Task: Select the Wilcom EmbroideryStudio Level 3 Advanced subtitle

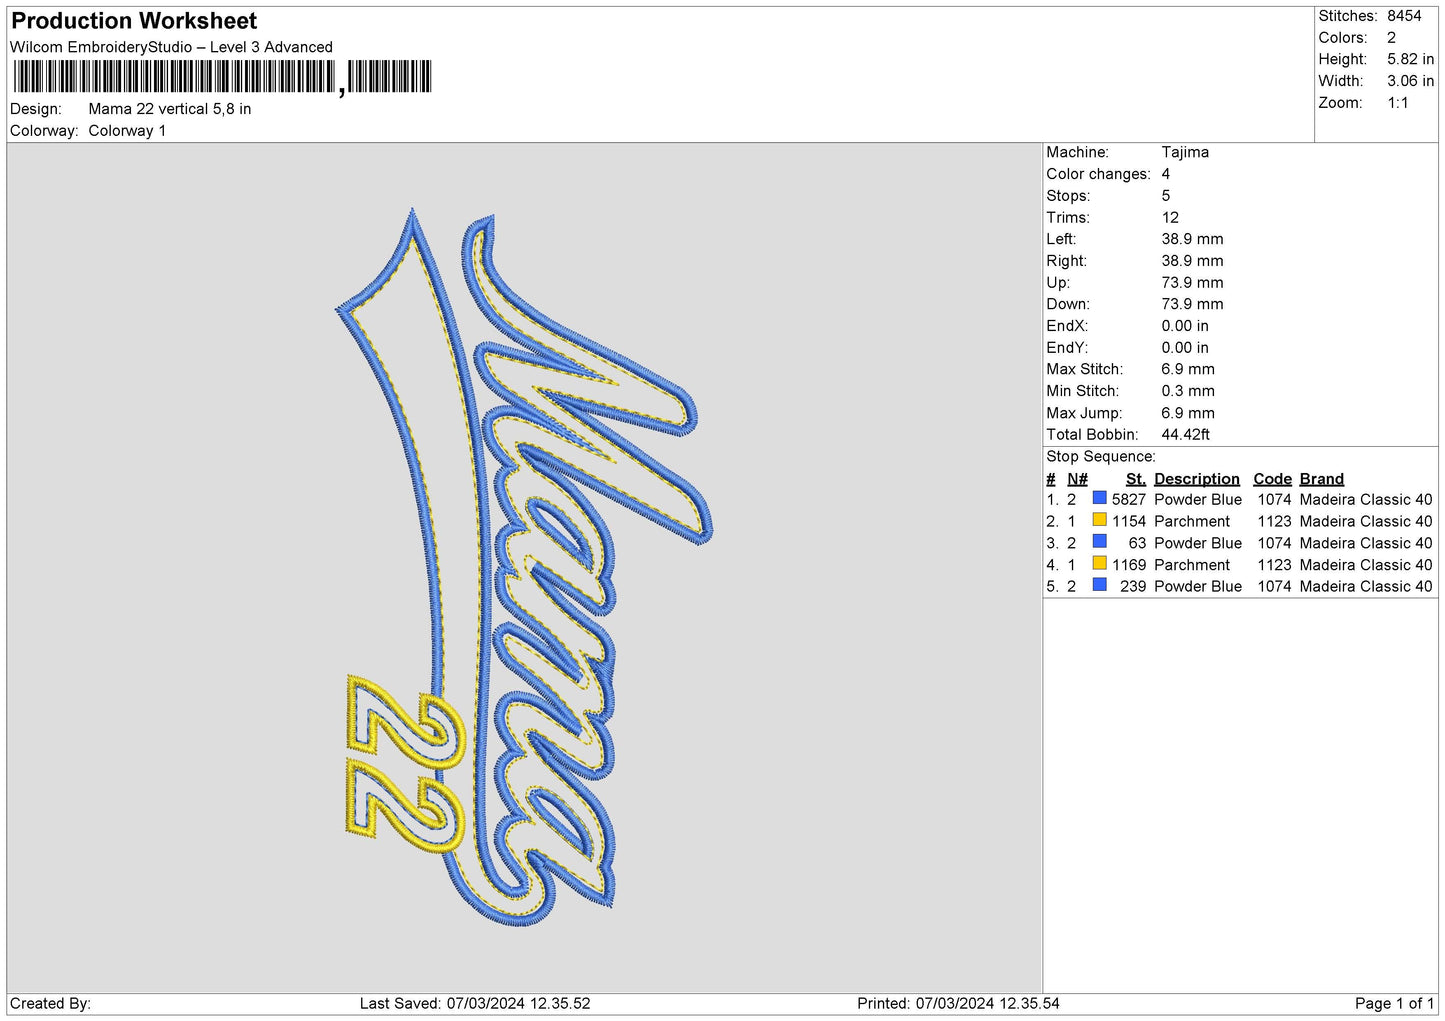Action: point(171,47)
